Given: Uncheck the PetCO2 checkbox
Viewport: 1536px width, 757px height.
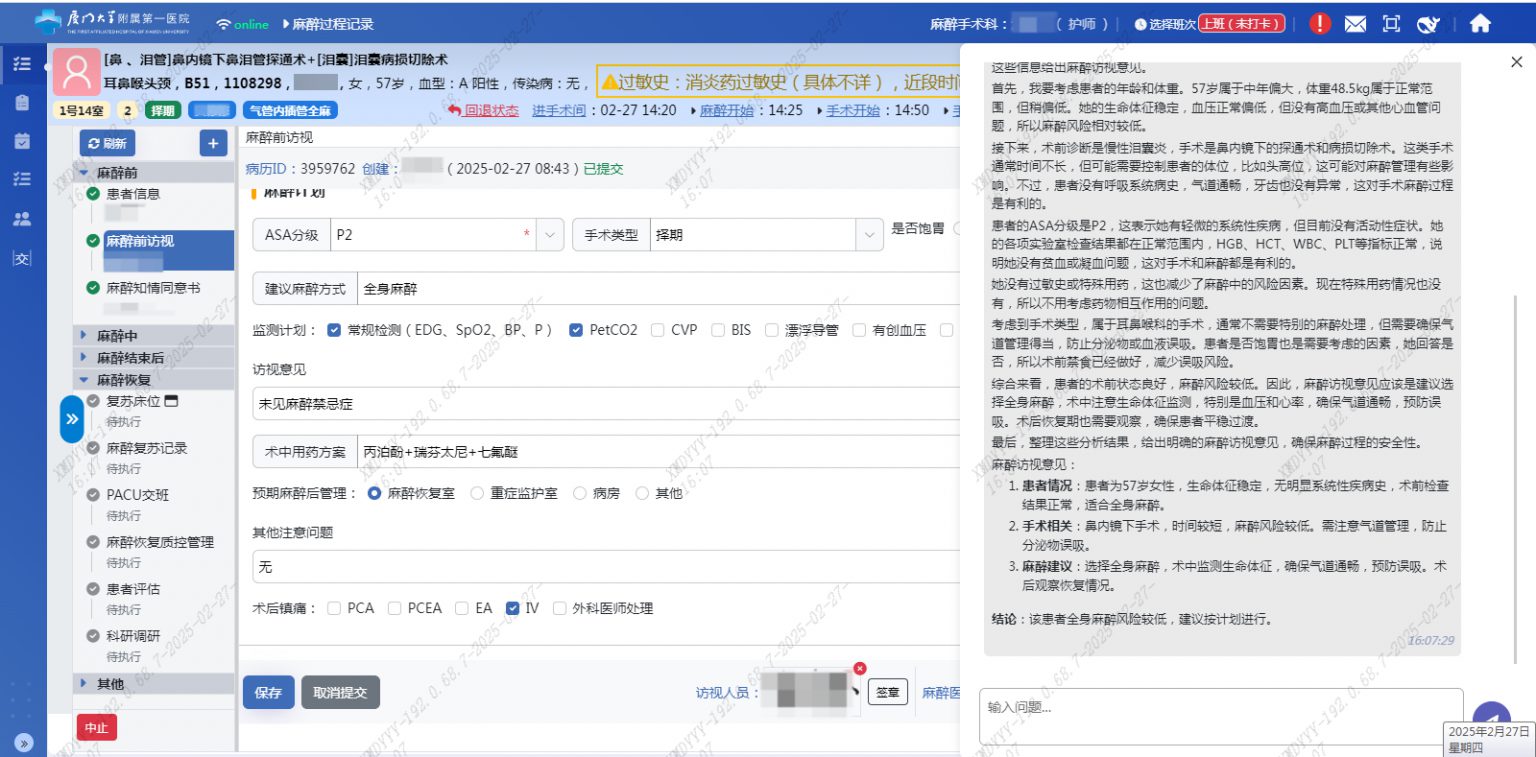Looking at the screenshot, I should (576, 329).
